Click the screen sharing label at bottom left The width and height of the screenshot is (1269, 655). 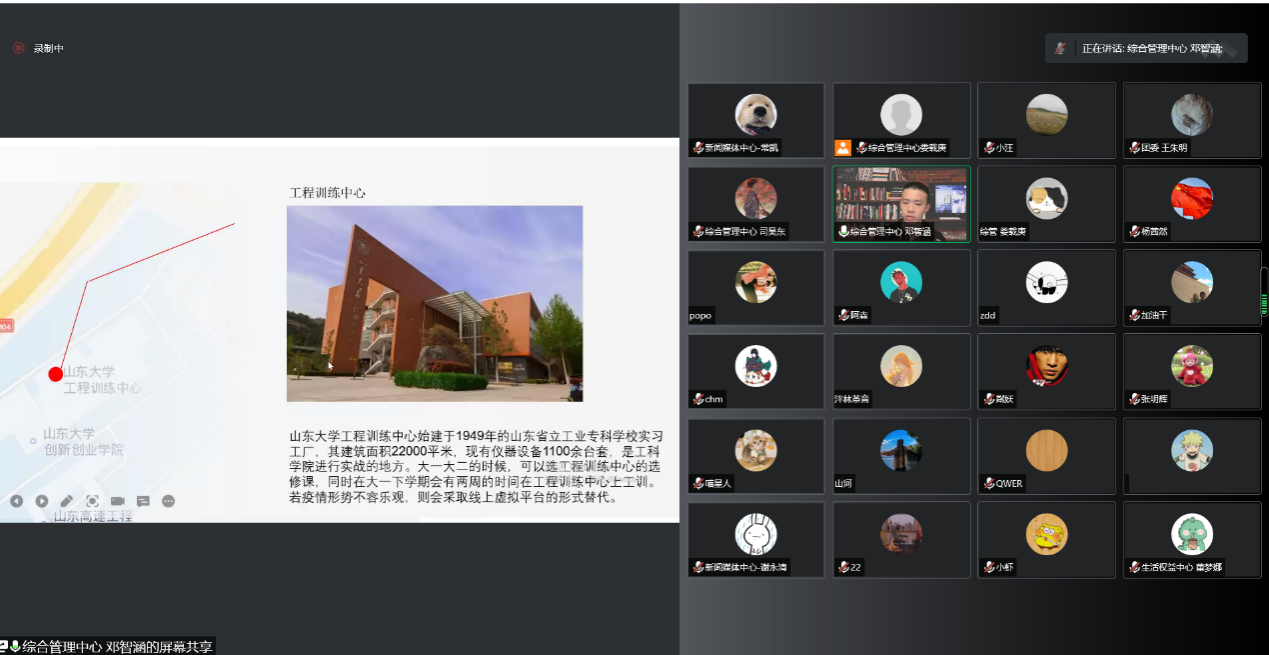pyautogui.click(x=108, y=646)
